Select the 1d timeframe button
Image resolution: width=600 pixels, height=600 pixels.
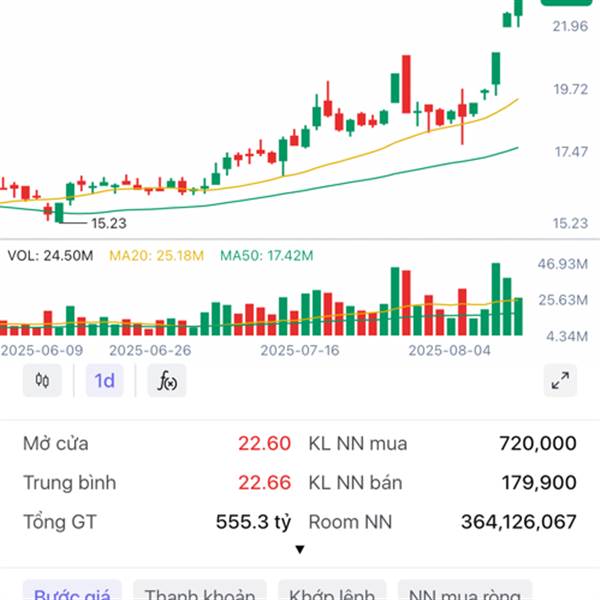(x=104, y=381)
